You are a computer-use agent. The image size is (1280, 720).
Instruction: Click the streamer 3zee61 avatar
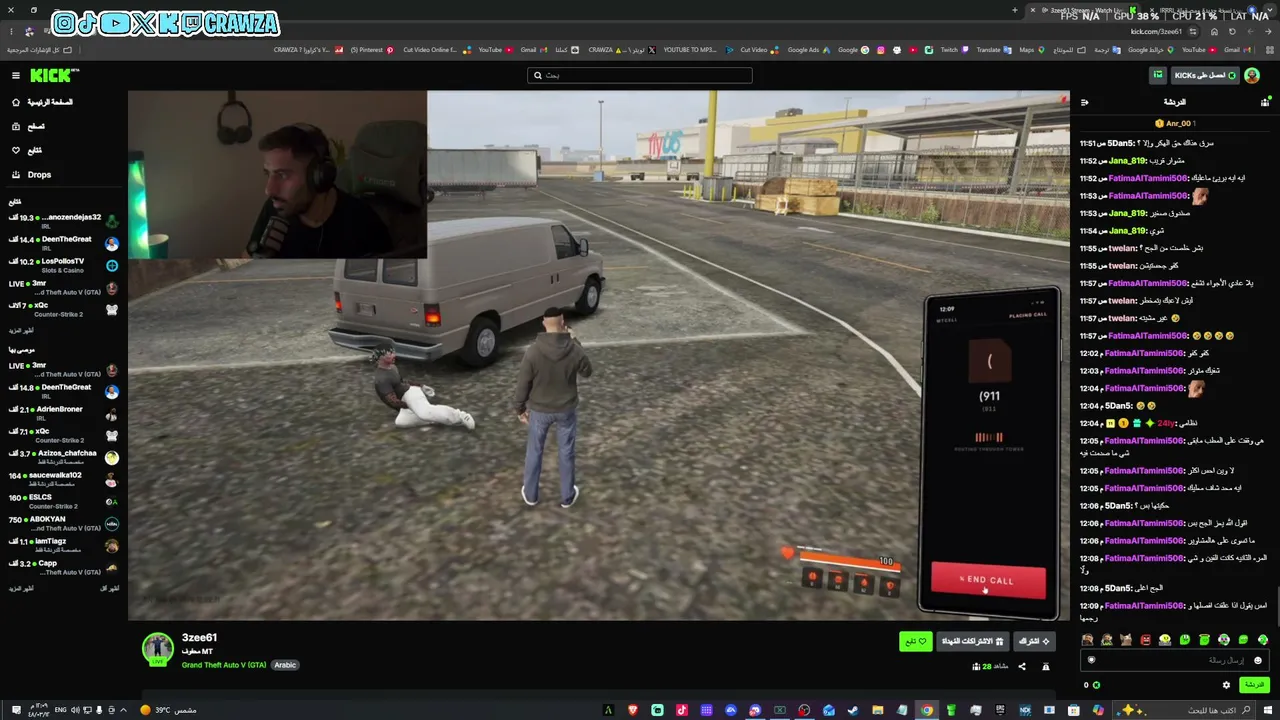coord(157,648)
